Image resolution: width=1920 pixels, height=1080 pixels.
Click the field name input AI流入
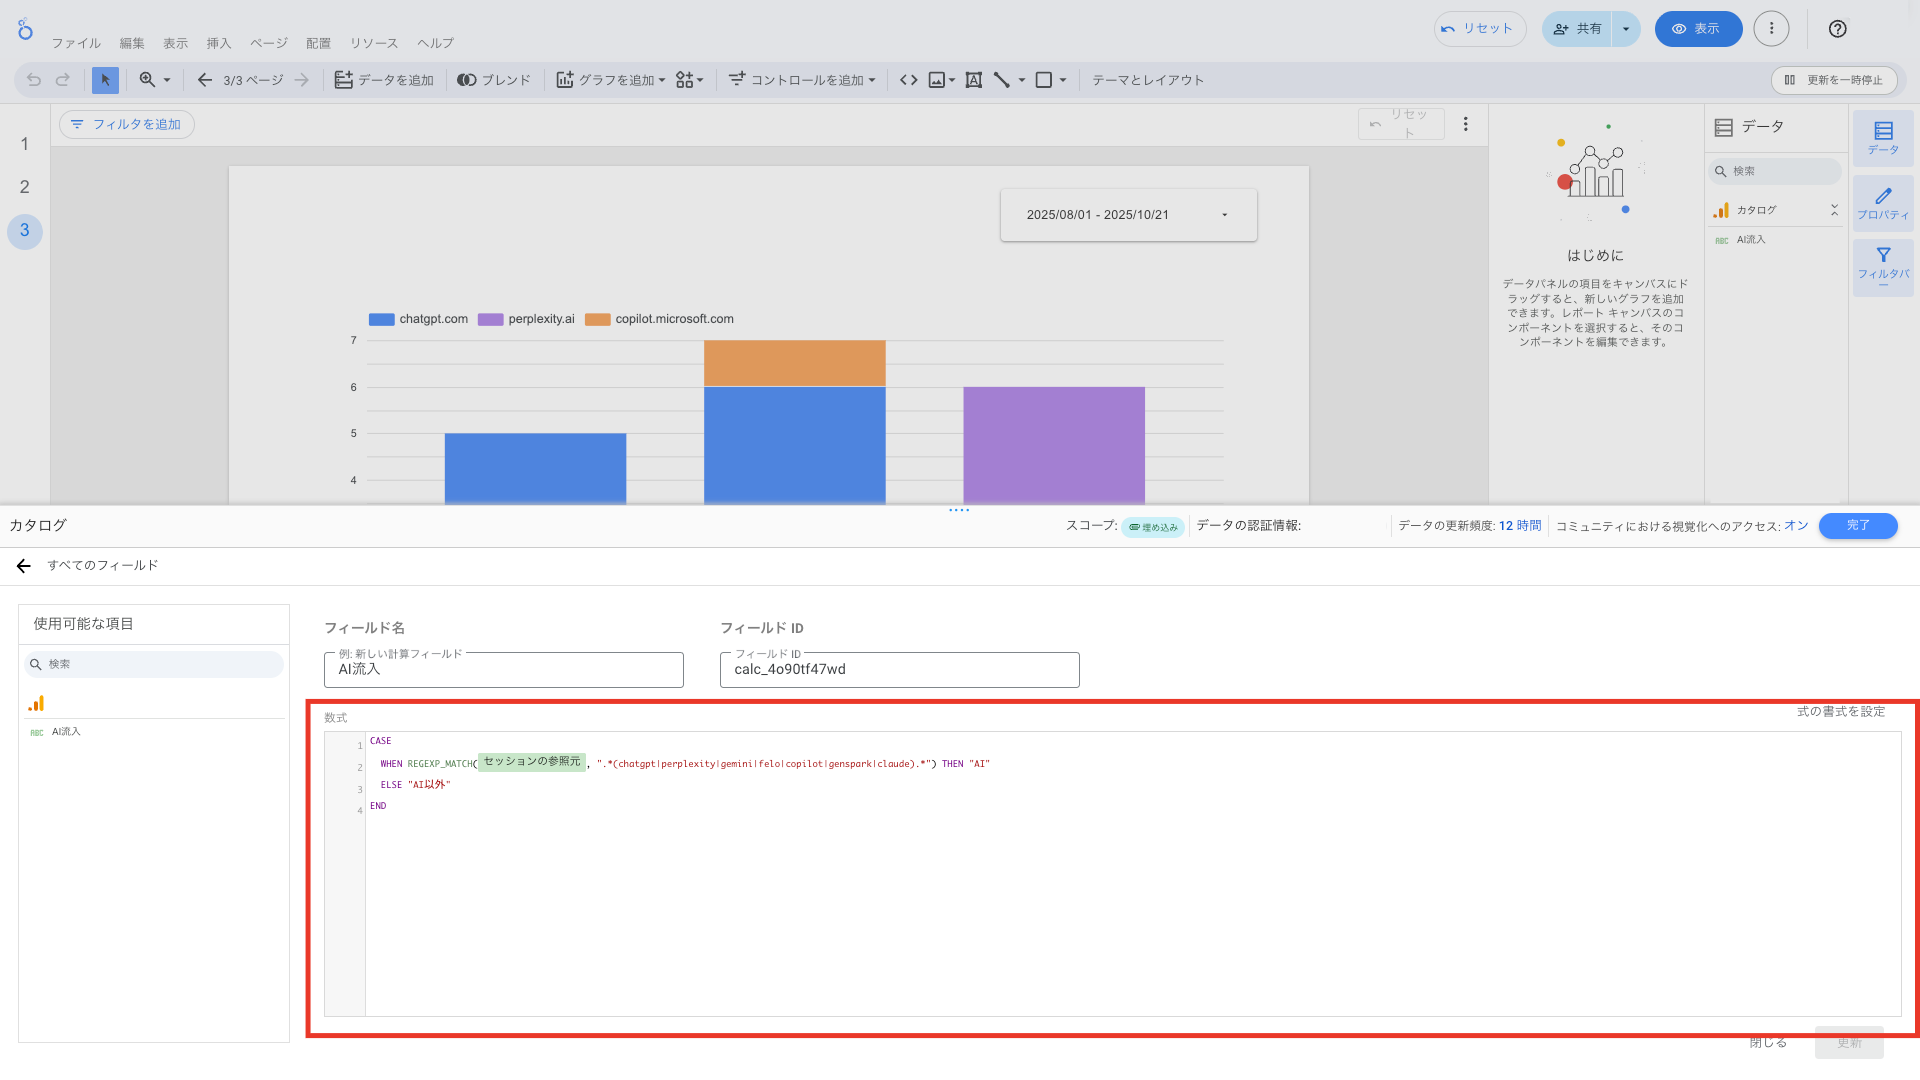point(503,670)
